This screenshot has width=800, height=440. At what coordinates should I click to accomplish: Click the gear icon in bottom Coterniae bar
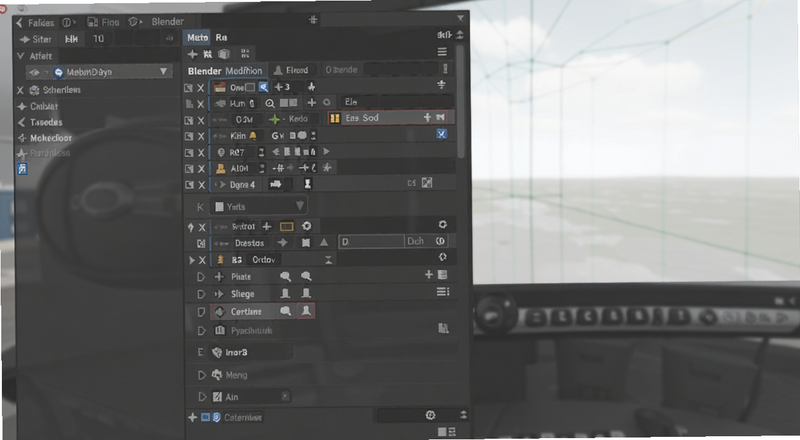[x=431, y=415]
